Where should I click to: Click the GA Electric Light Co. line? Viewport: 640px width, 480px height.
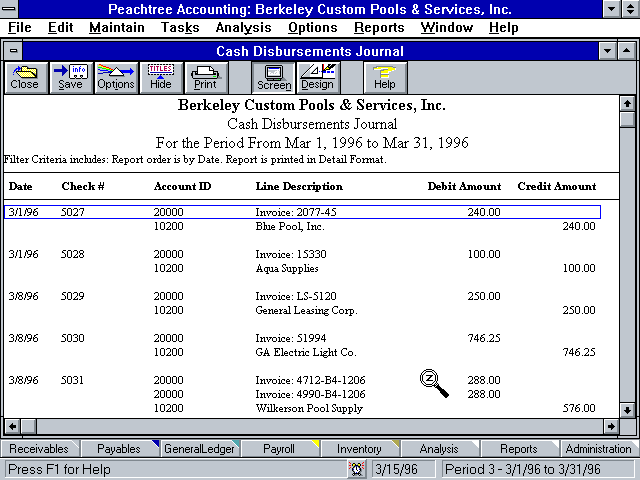pos(306,352)
